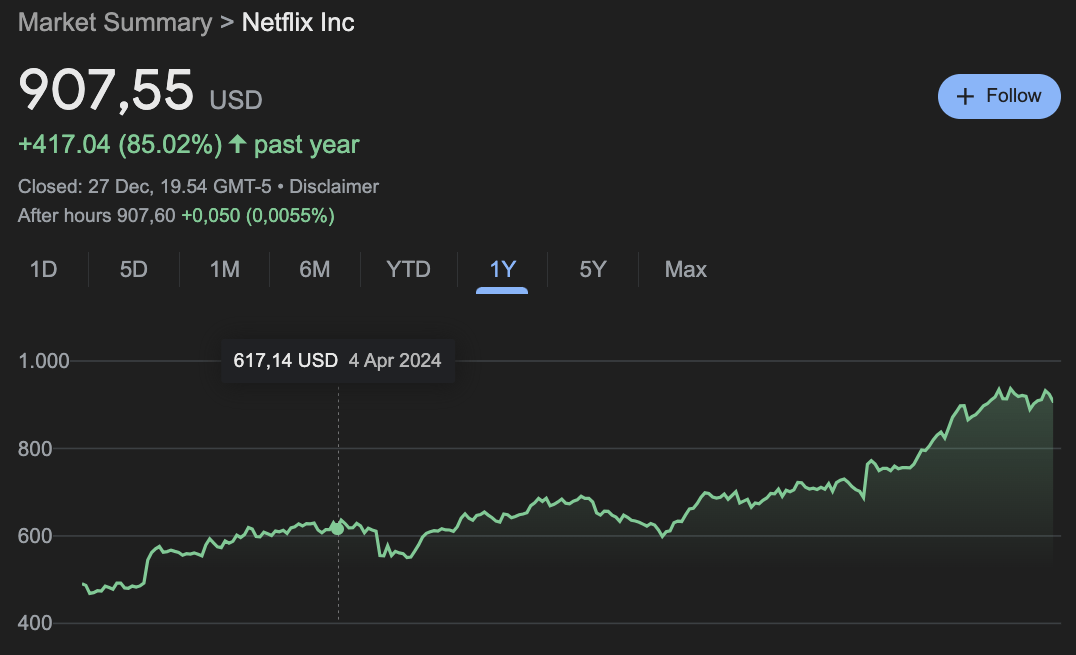Click the after hours 907,60 price

[x=147, y=215]
